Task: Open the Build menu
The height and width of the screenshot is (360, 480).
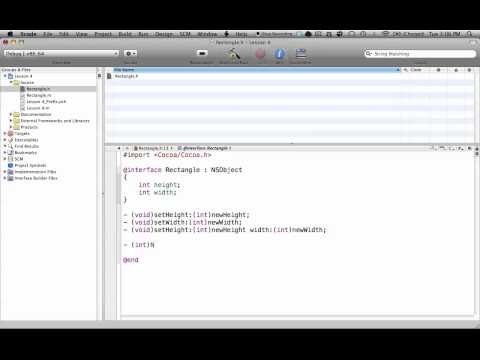Action: pos(125,34)
